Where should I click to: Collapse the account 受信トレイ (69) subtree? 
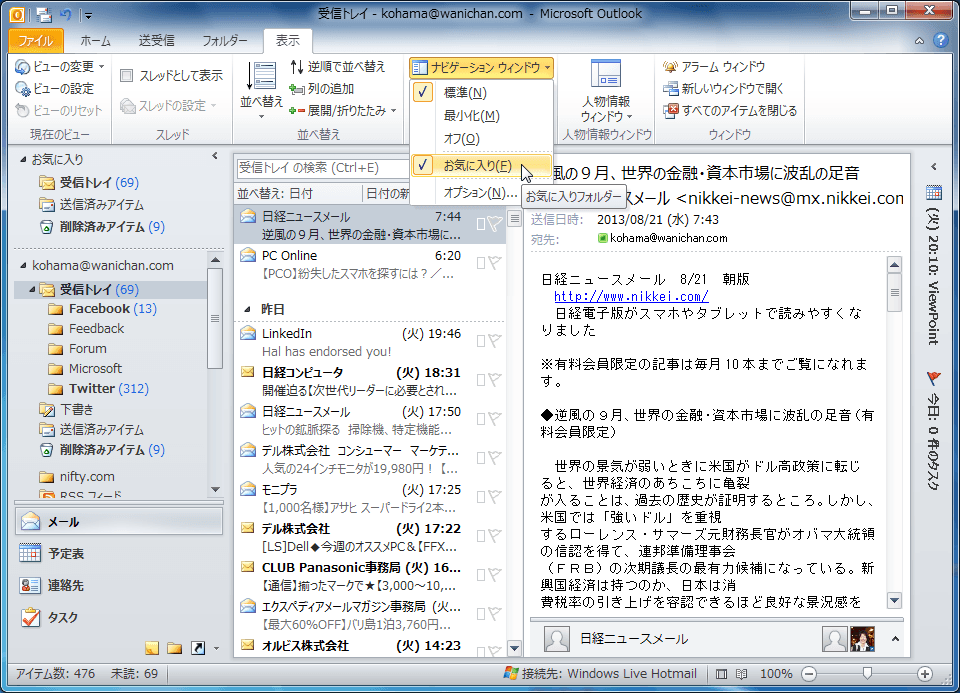click(32, 290)
